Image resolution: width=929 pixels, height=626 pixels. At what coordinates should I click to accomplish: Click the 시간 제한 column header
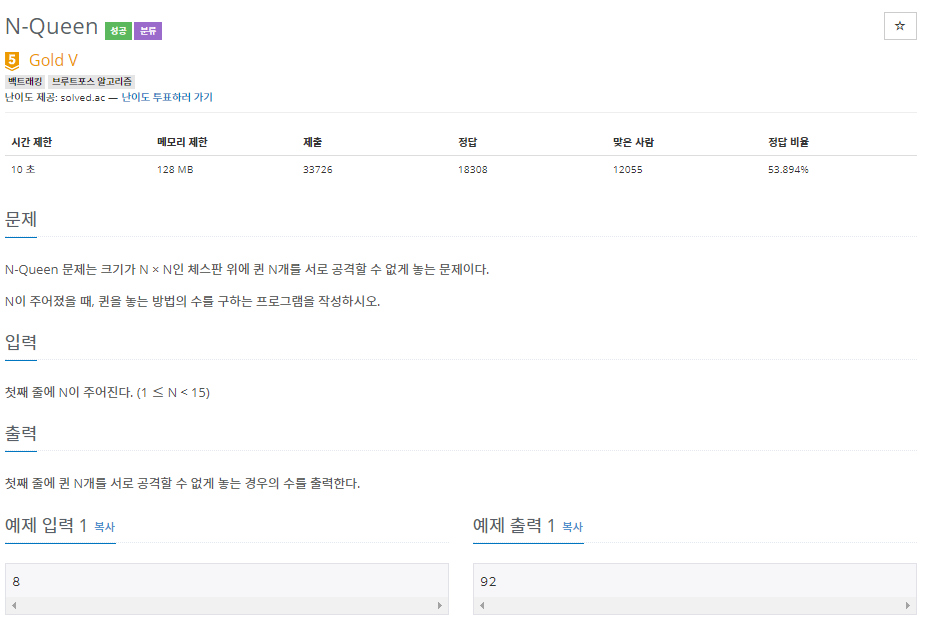pos(32,142)
